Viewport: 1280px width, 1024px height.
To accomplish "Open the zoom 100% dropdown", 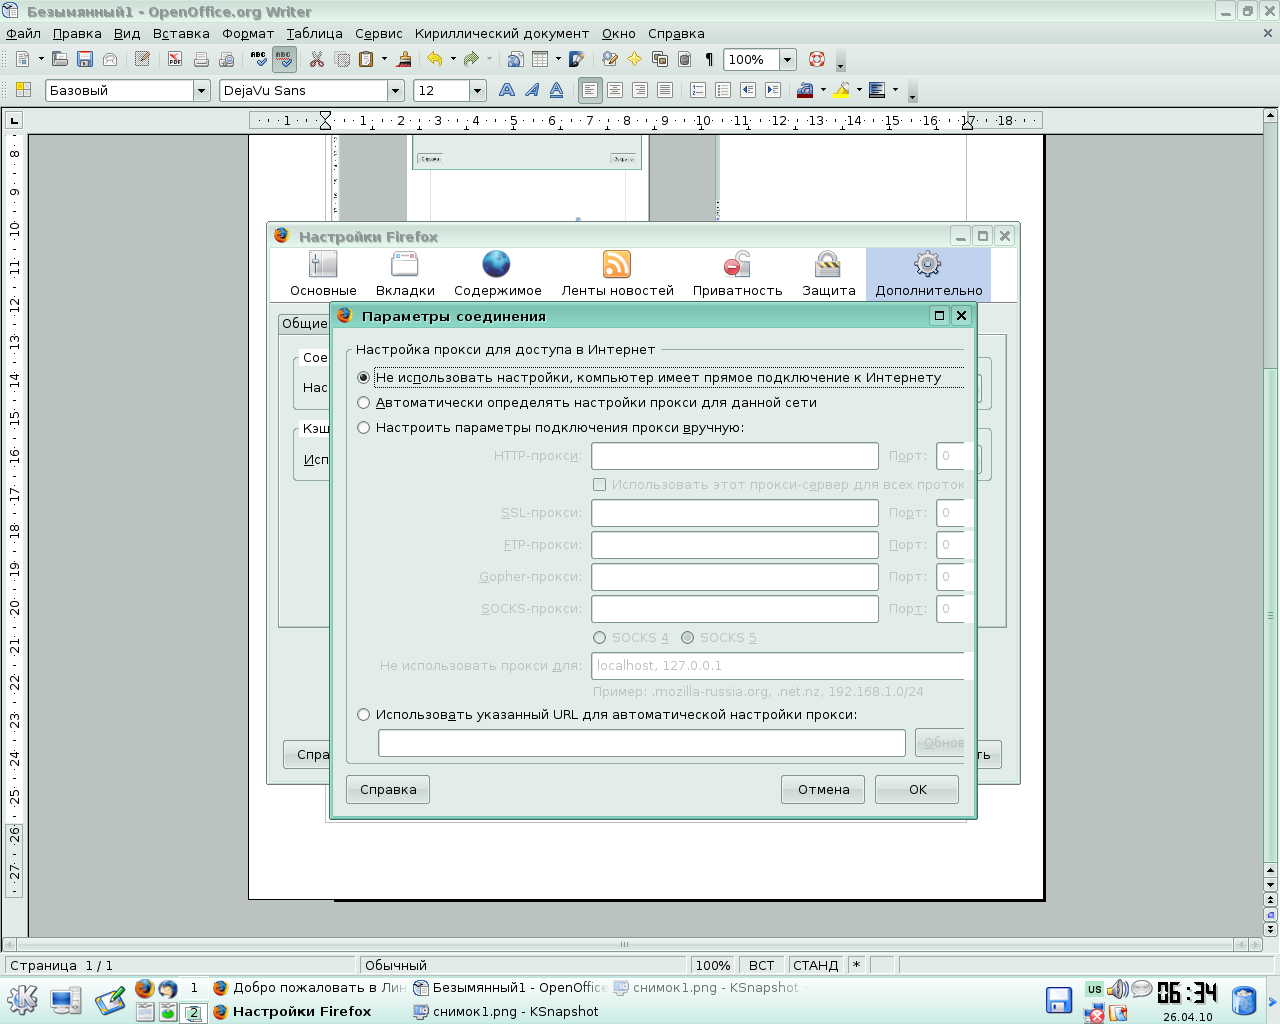I will (788, 60).
